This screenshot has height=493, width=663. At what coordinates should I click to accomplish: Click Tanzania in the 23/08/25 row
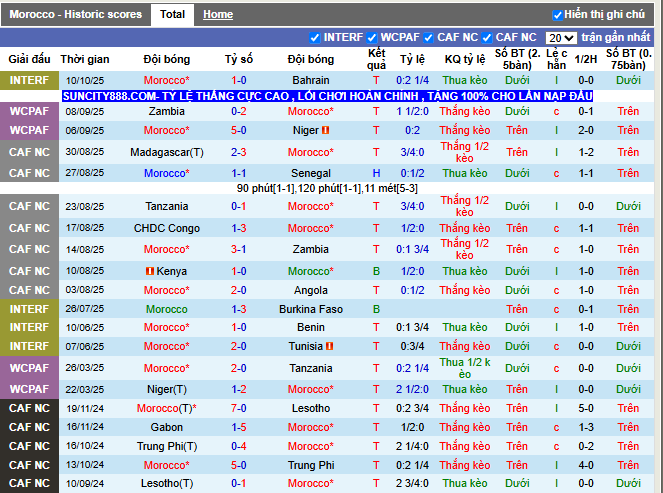167,206
